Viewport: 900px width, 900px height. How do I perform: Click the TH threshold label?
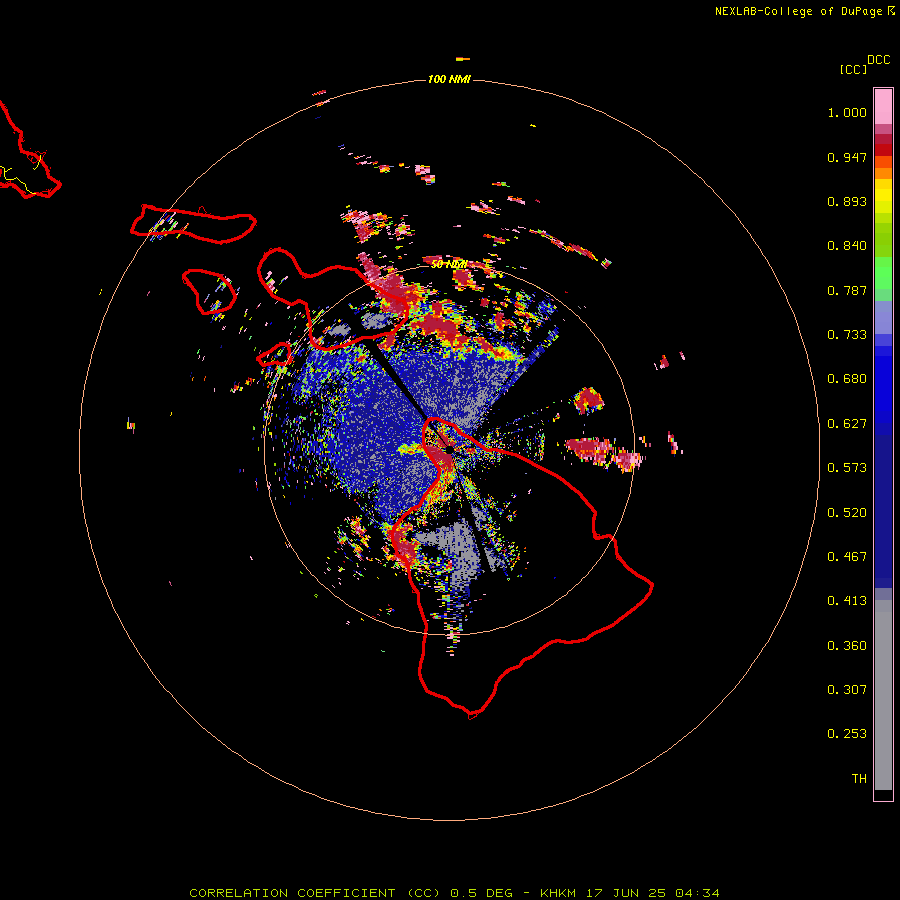pyautogui.click(x=859, y=779)
